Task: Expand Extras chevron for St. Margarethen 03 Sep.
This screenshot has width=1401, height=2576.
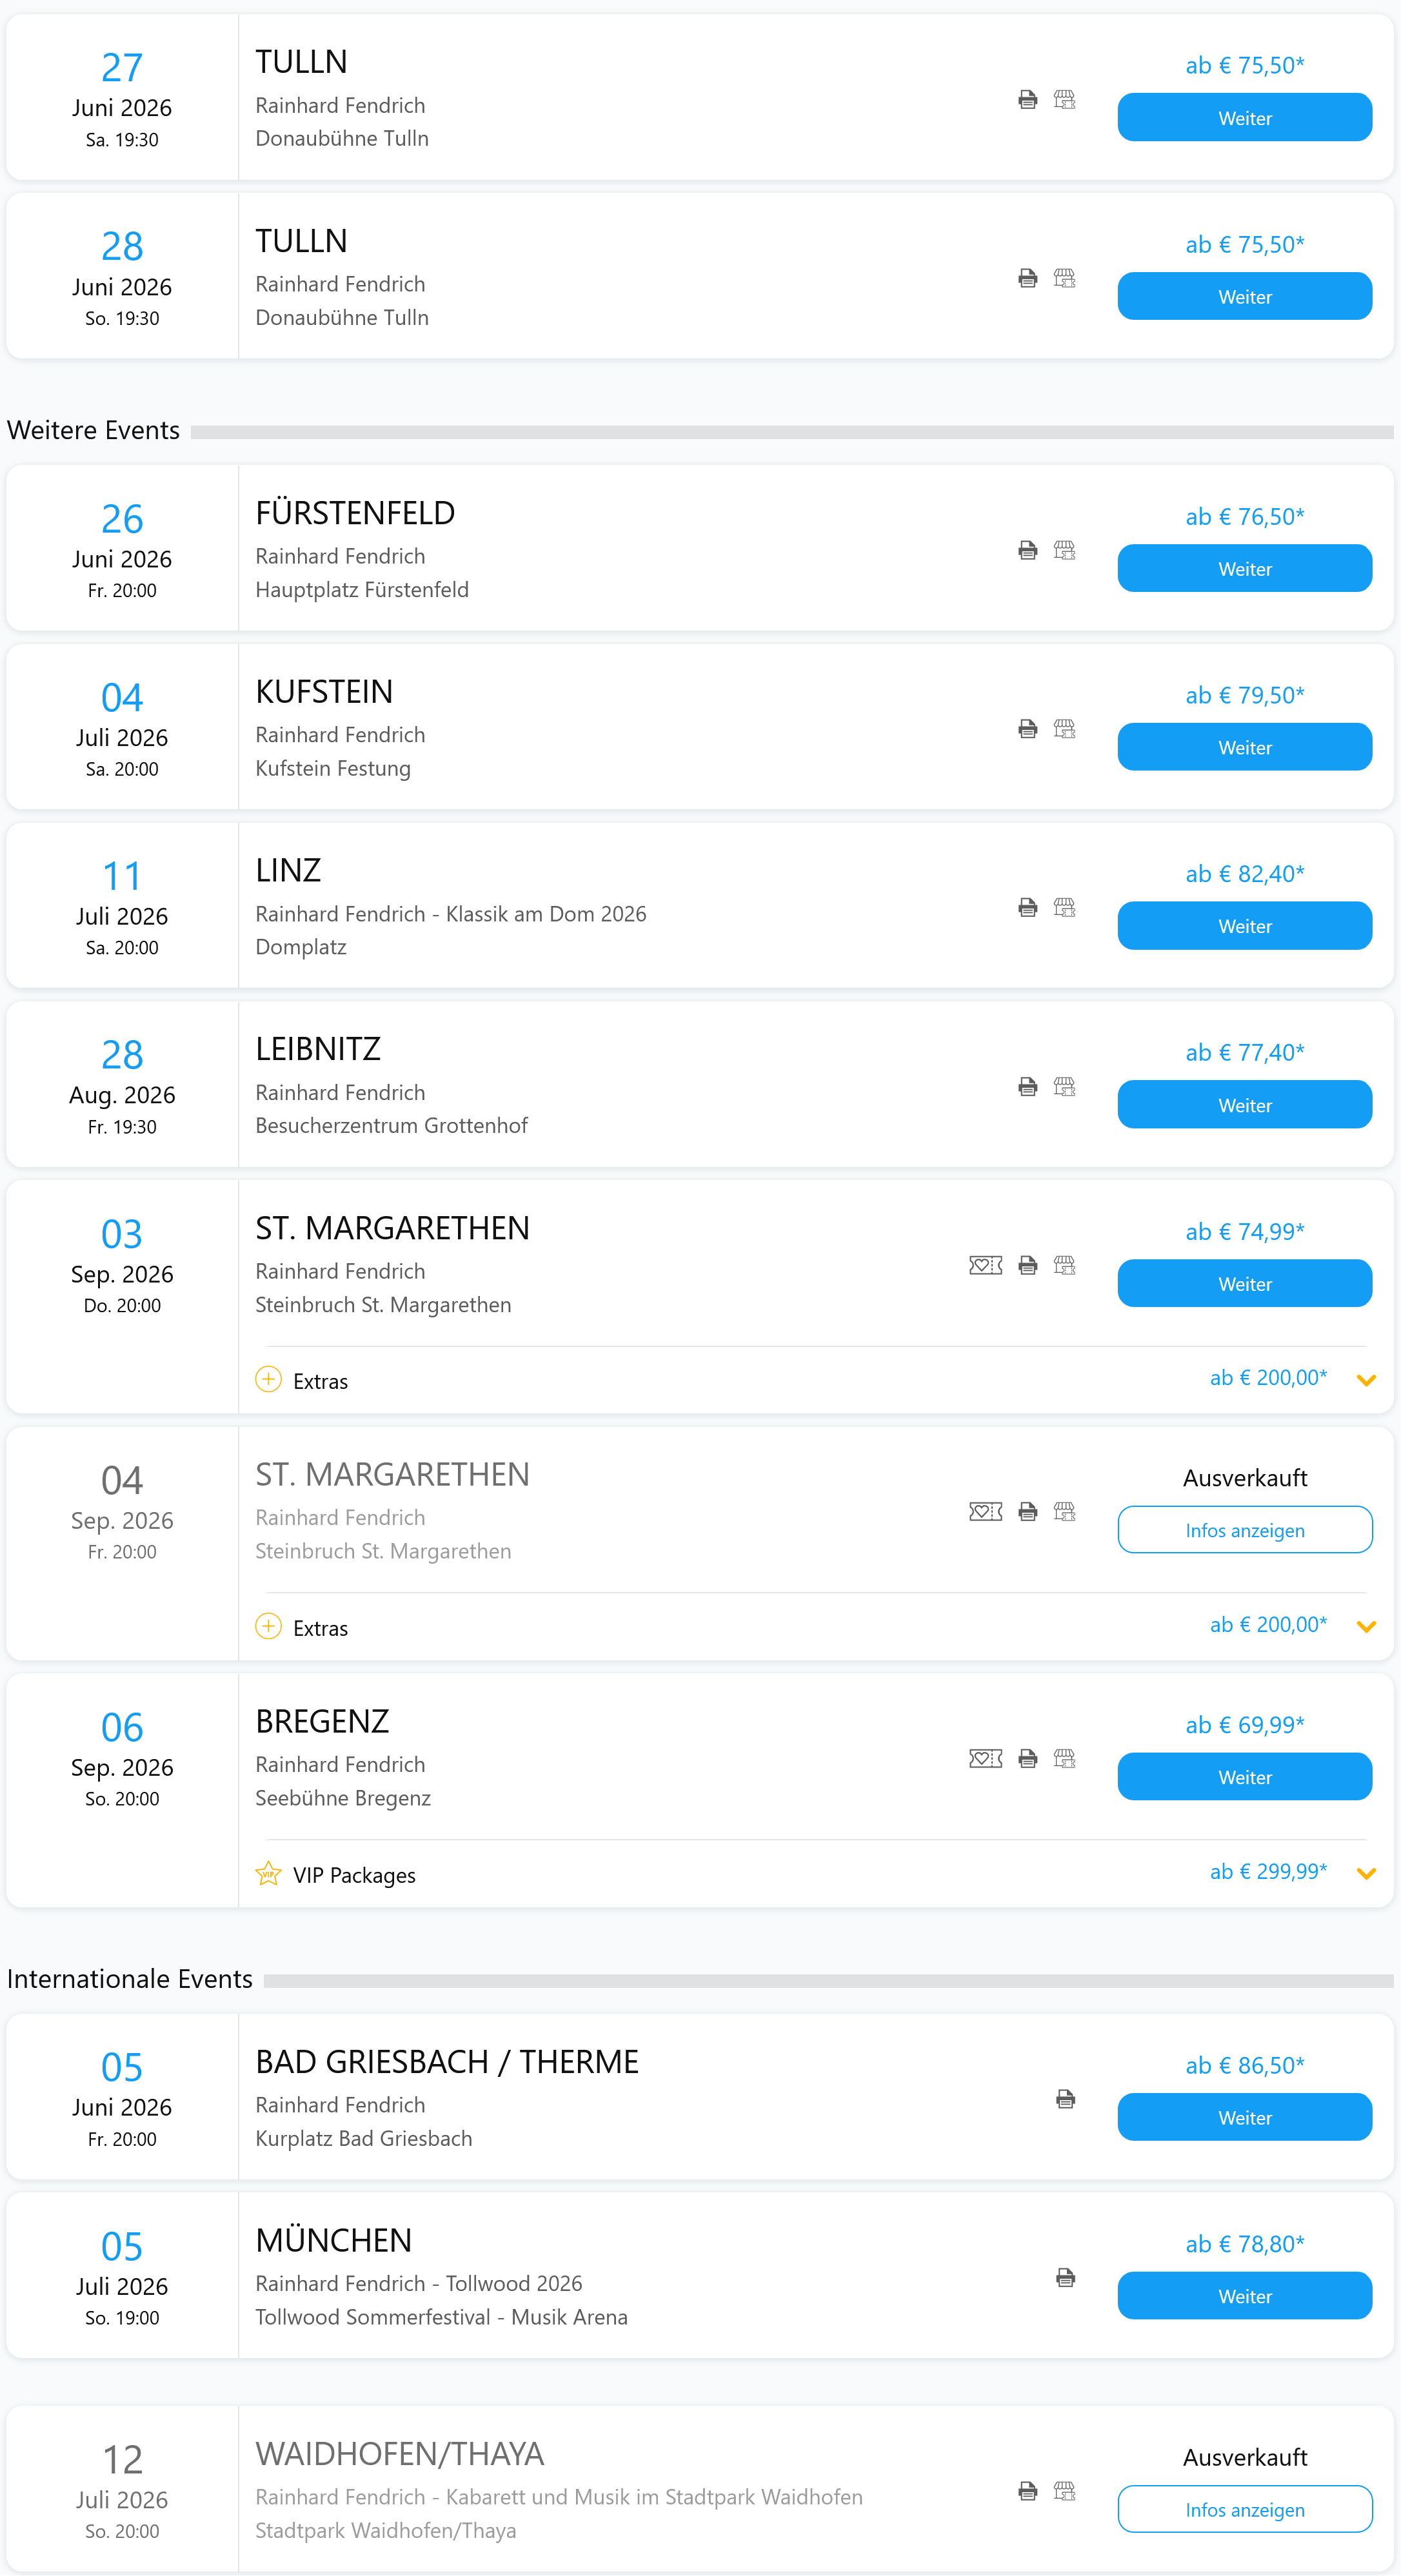Action: 1366,1380
